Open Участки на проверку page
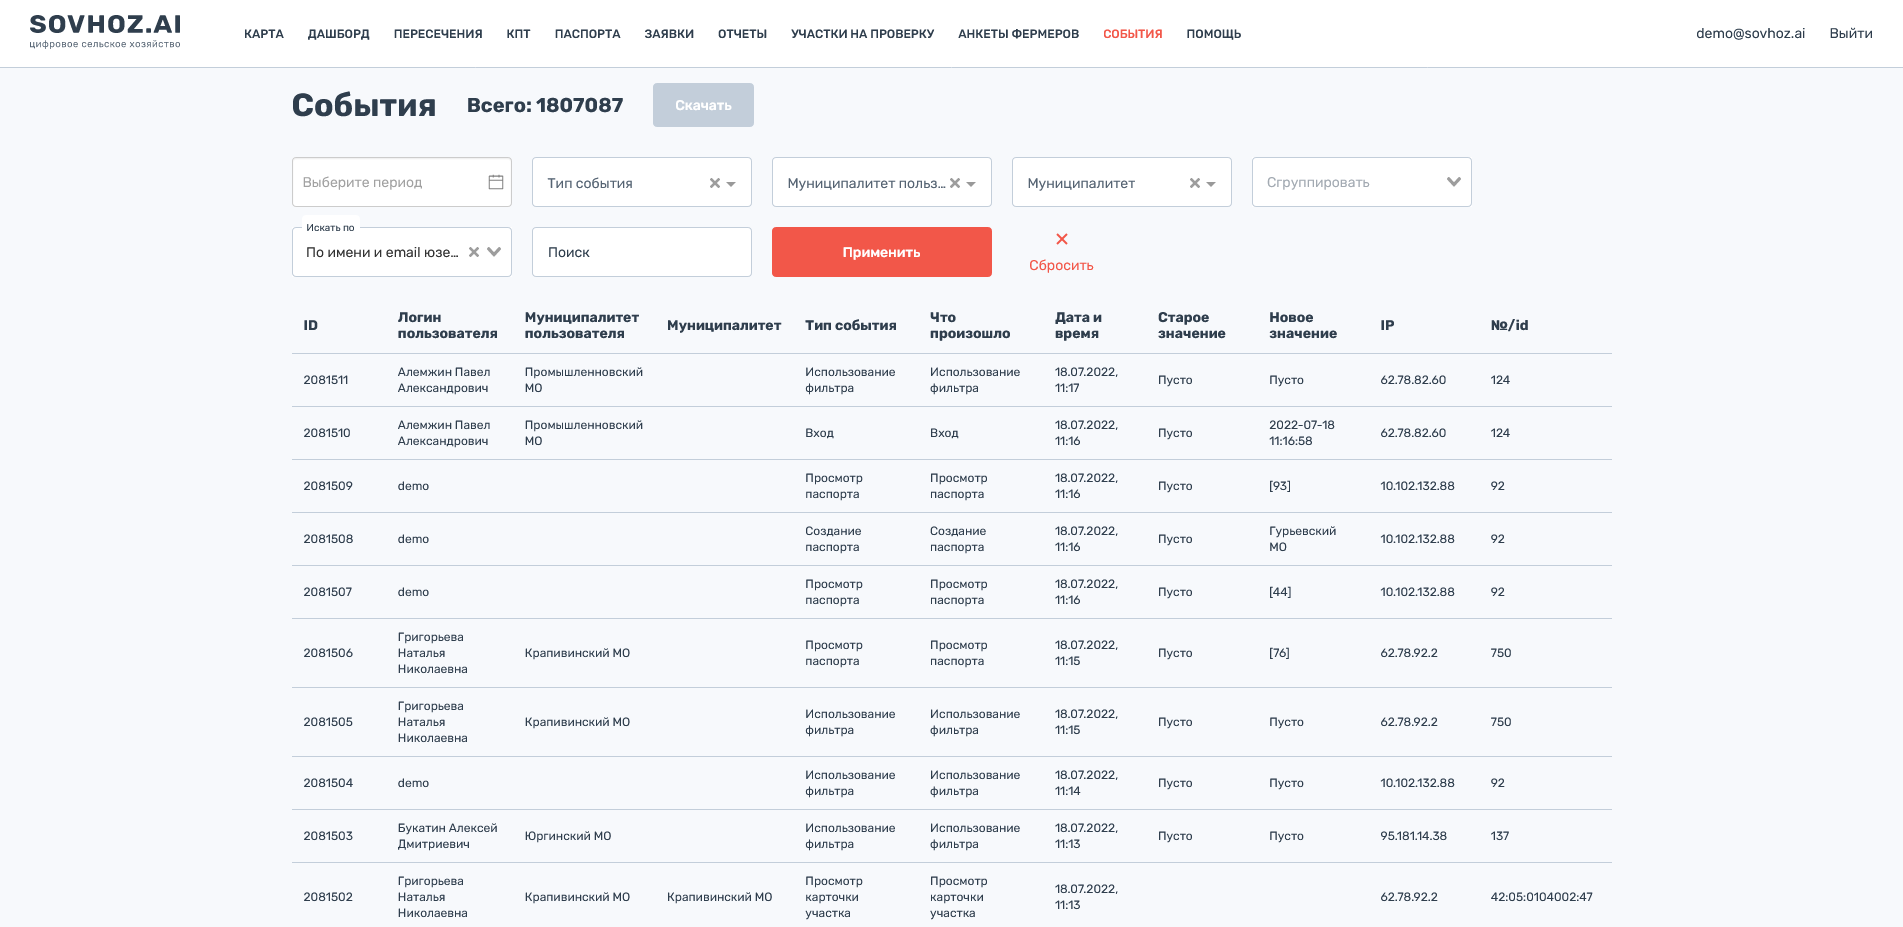 click(x=862, y=34)
